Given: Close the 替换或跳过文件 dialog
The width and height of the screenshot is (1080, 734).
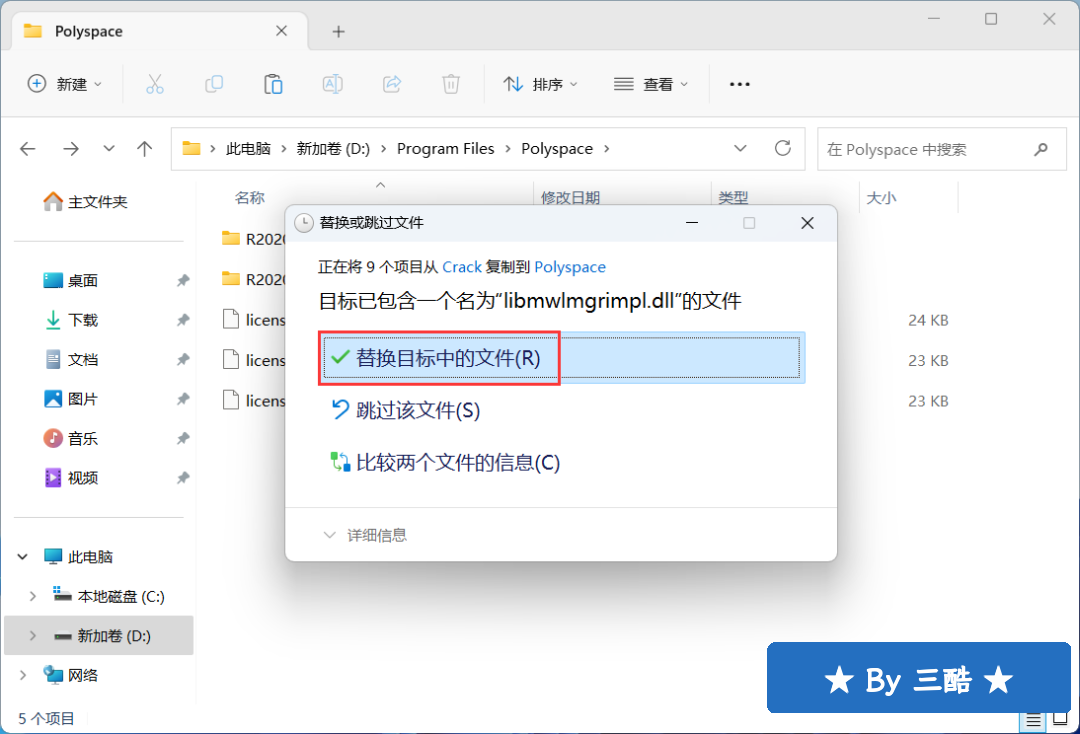Looking at the screenshot, I should [x=807, y=223].
